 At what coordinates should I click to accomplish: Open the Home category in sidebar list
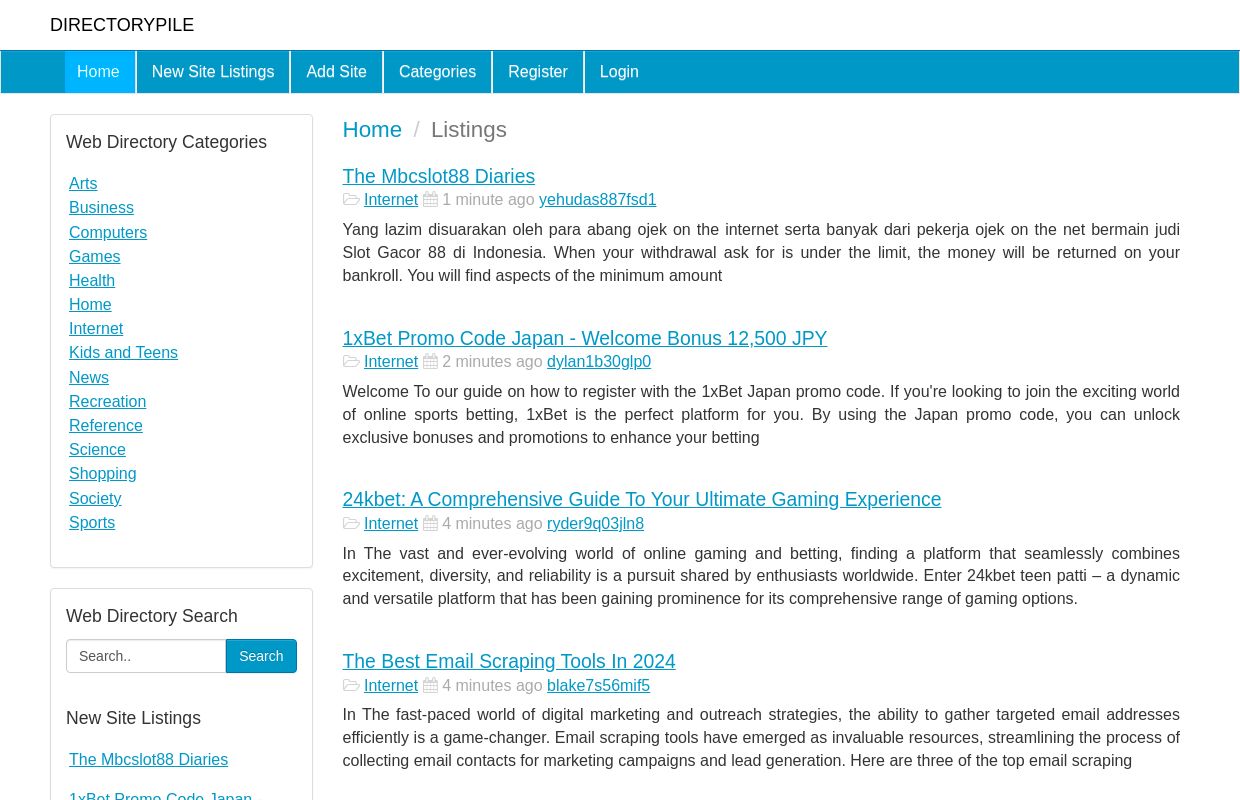click(x=90, y=305)
